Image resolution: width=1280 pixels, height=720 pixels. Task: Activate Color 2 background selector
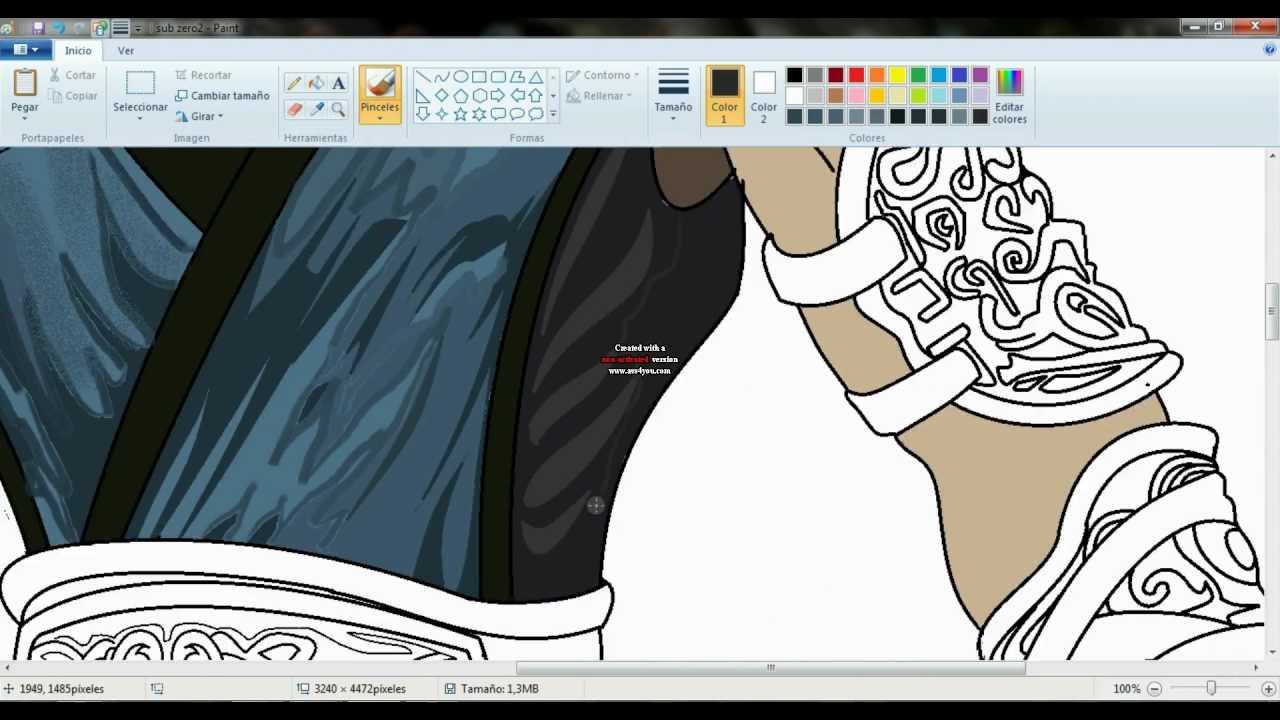coord(764,96)
